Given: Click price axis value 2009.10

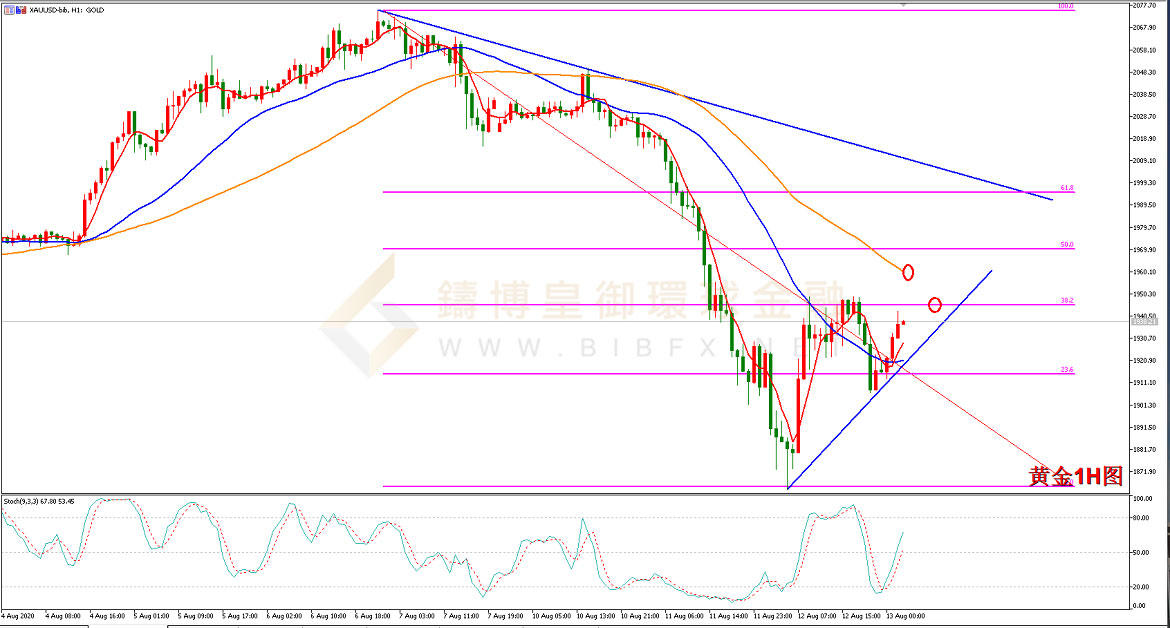Looking at the screenshot, I should click(x=1145, y=160).
